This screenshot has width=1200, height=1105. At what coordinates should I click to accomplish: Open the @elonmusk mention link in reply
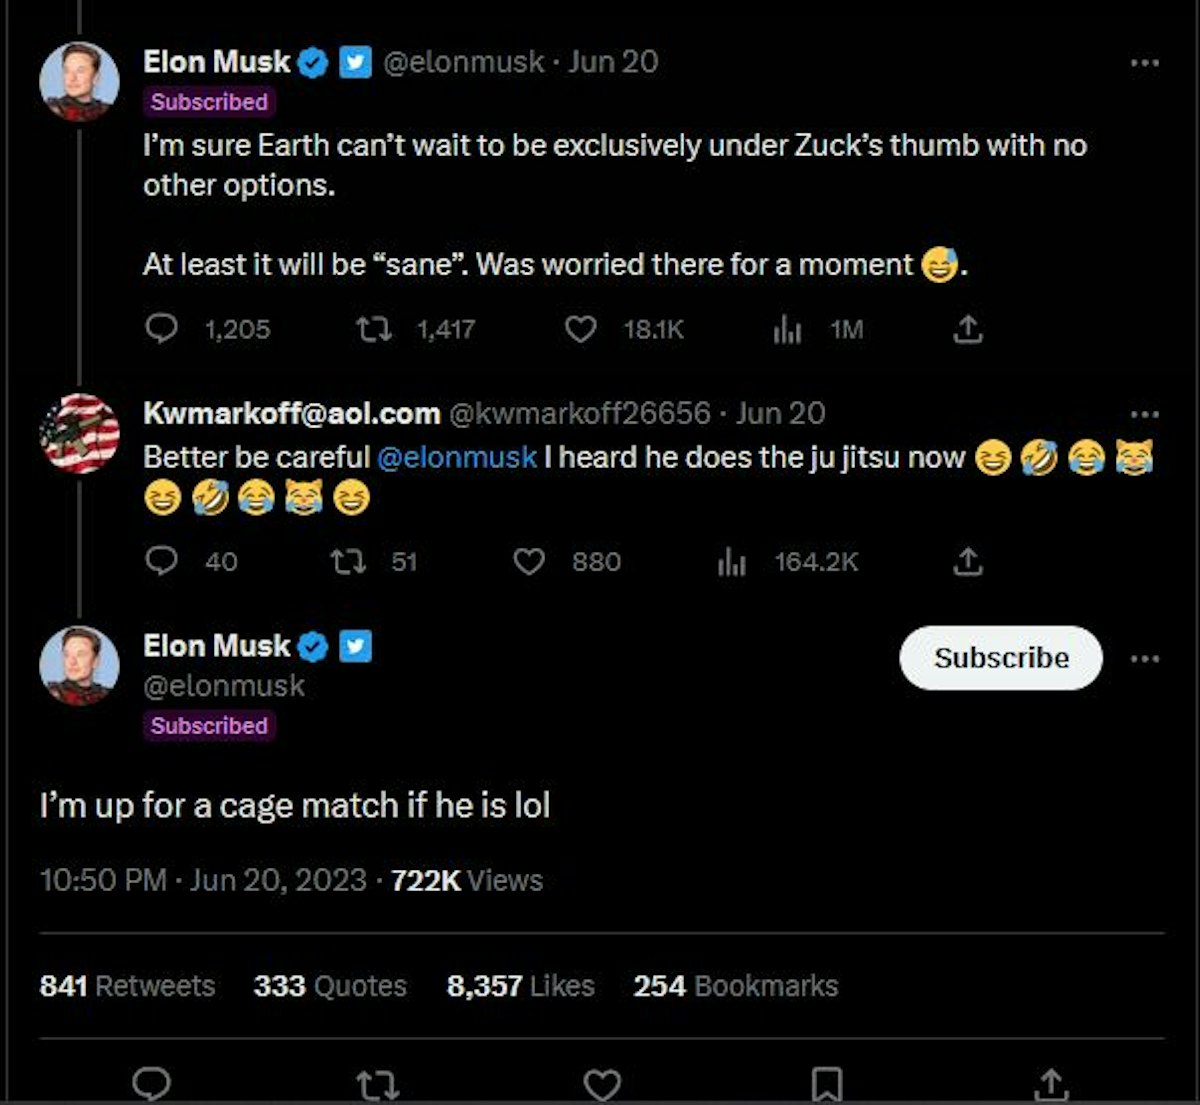[457, 458]
